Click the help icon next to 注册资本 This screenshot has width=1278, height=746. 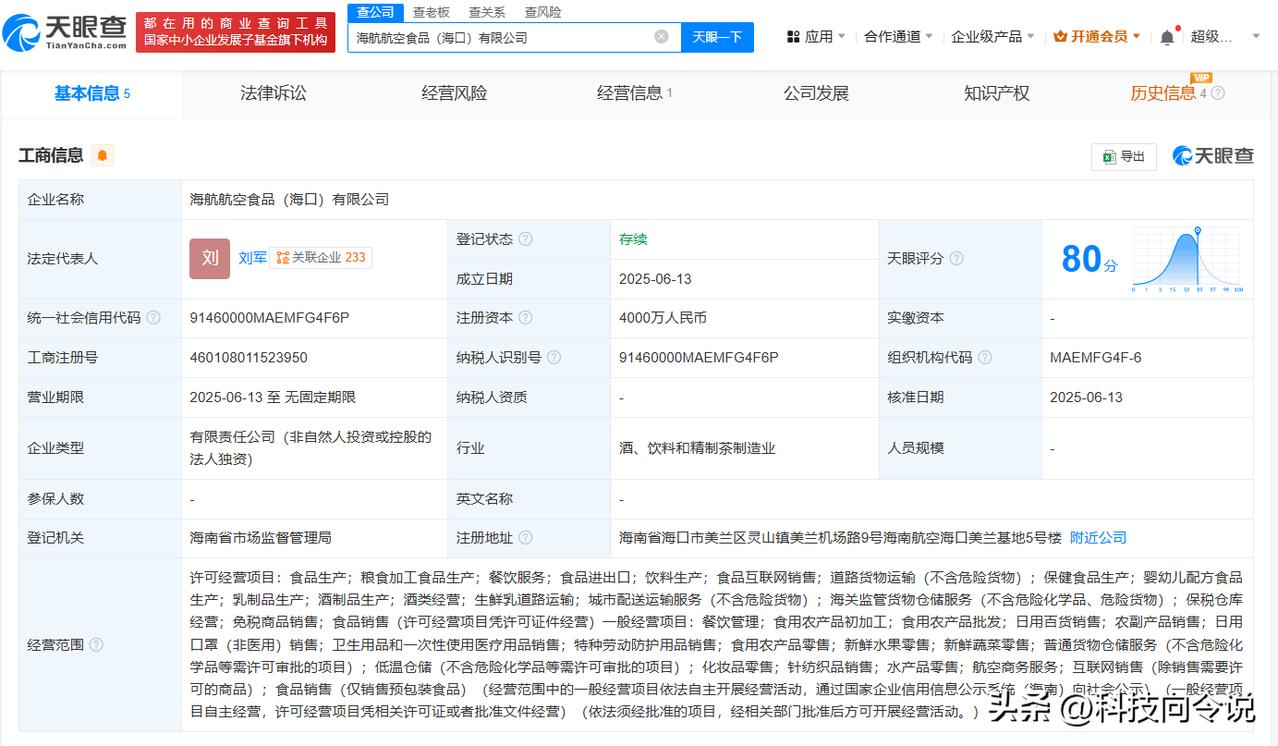point(526,318)
